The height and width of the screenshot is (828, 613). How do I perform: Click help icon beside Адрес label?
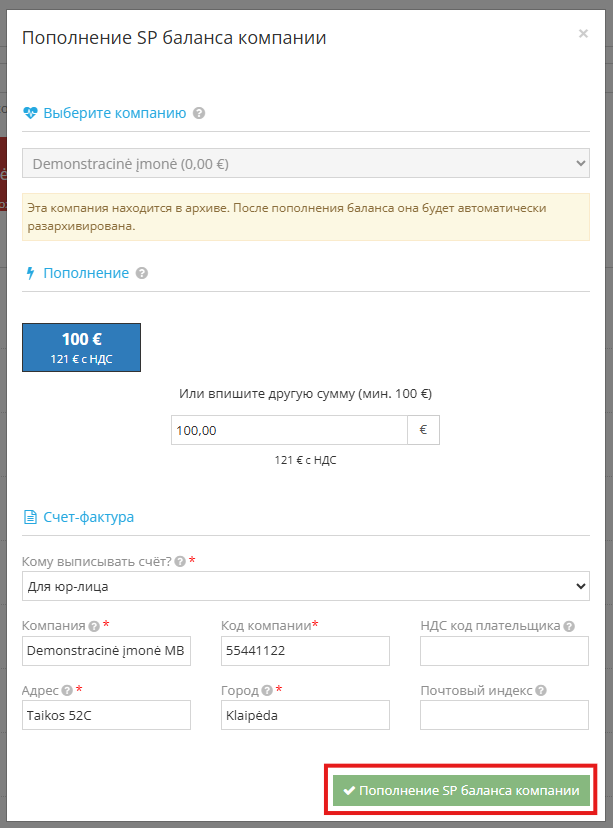[x=67, y=690]
